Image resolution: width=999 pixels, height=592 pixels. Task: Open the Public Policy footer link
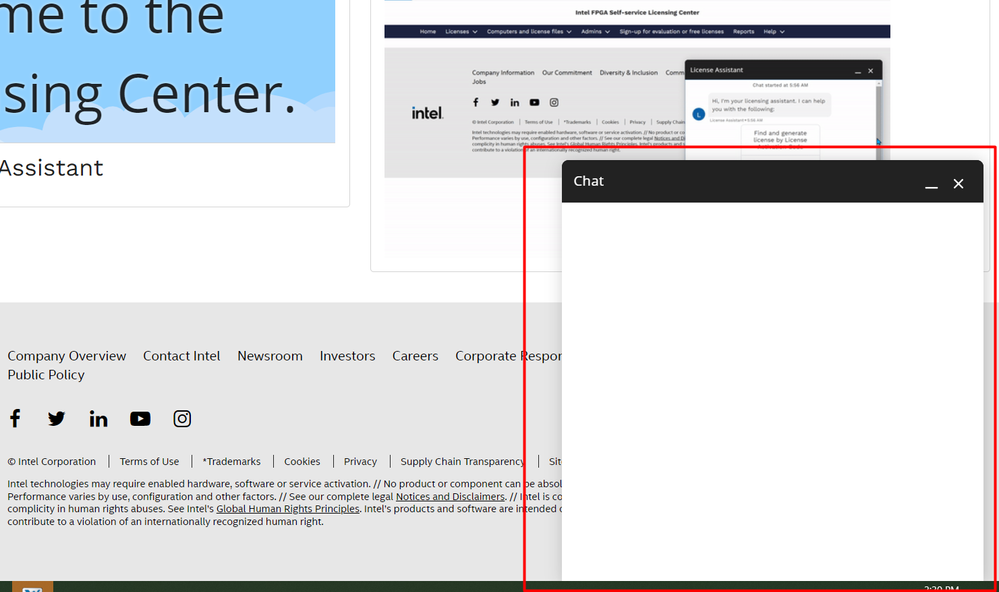[x=46, y=375]
